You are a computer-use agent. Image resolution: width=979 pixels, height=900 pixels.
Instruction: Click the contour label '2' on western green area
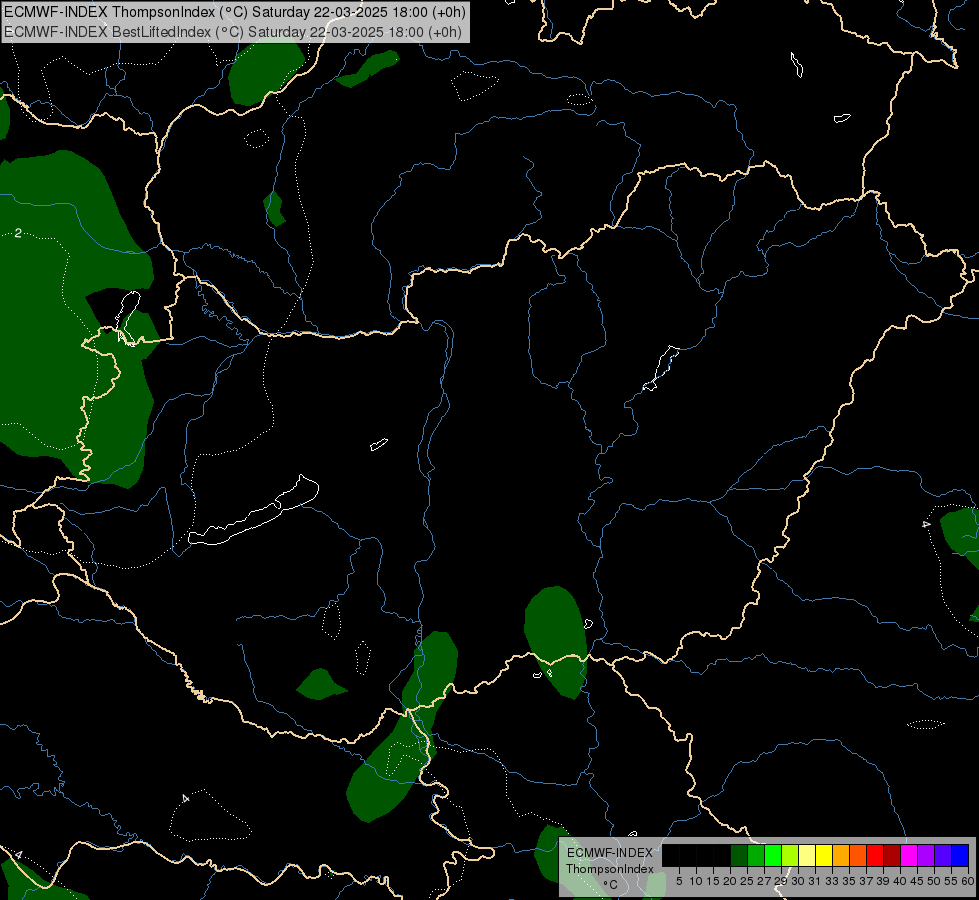click(x=18, y=233)
